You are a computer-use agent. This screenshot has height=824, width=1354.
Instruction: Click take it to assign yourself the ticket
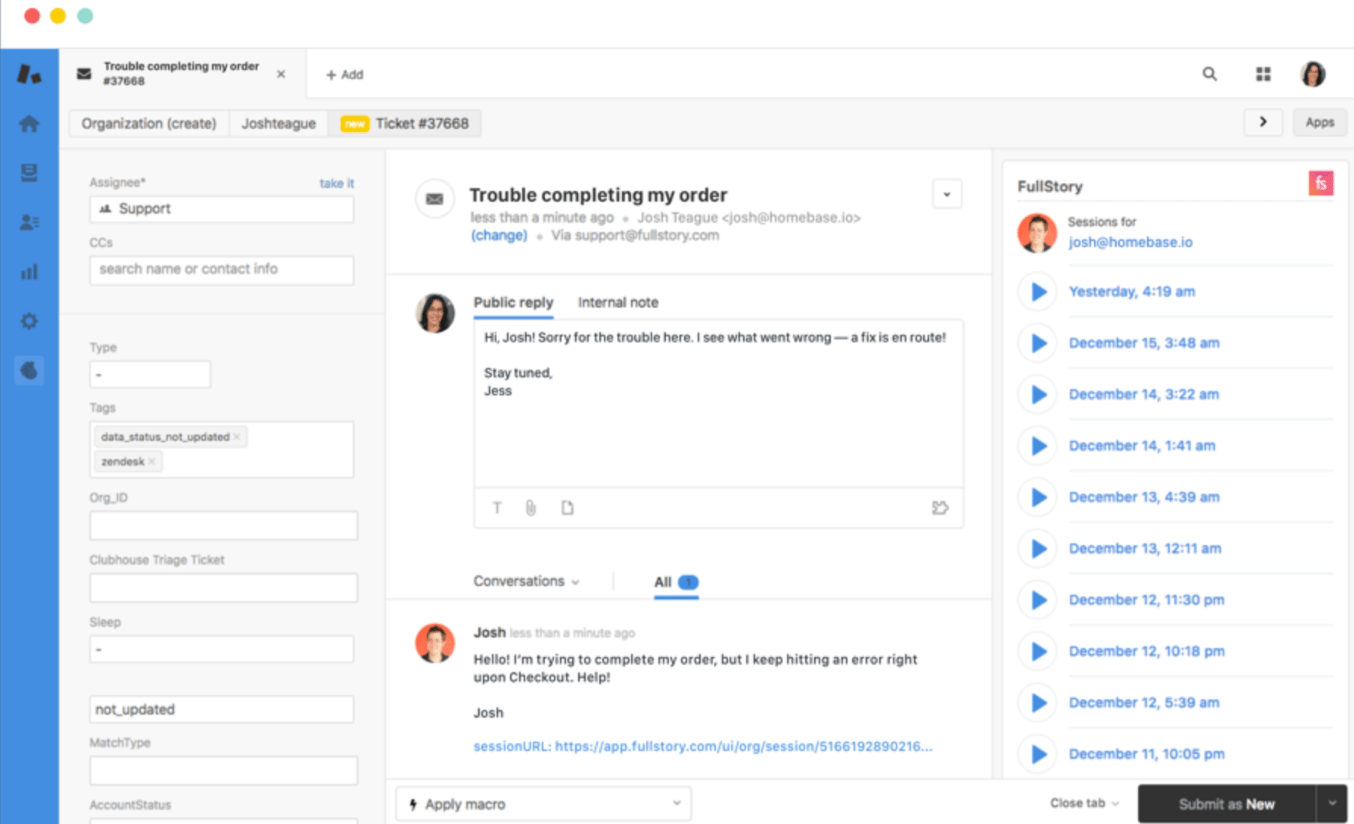336,183
